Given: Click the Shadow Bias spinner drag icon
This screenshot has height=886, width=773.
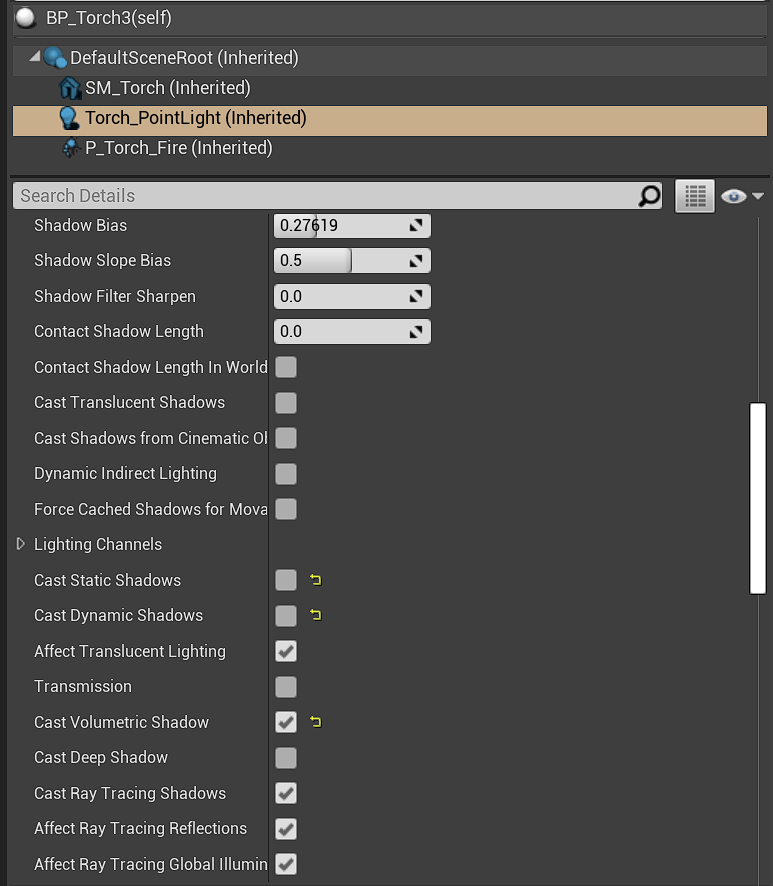Looking at the screenshot, I should click(x=417, y=226).
